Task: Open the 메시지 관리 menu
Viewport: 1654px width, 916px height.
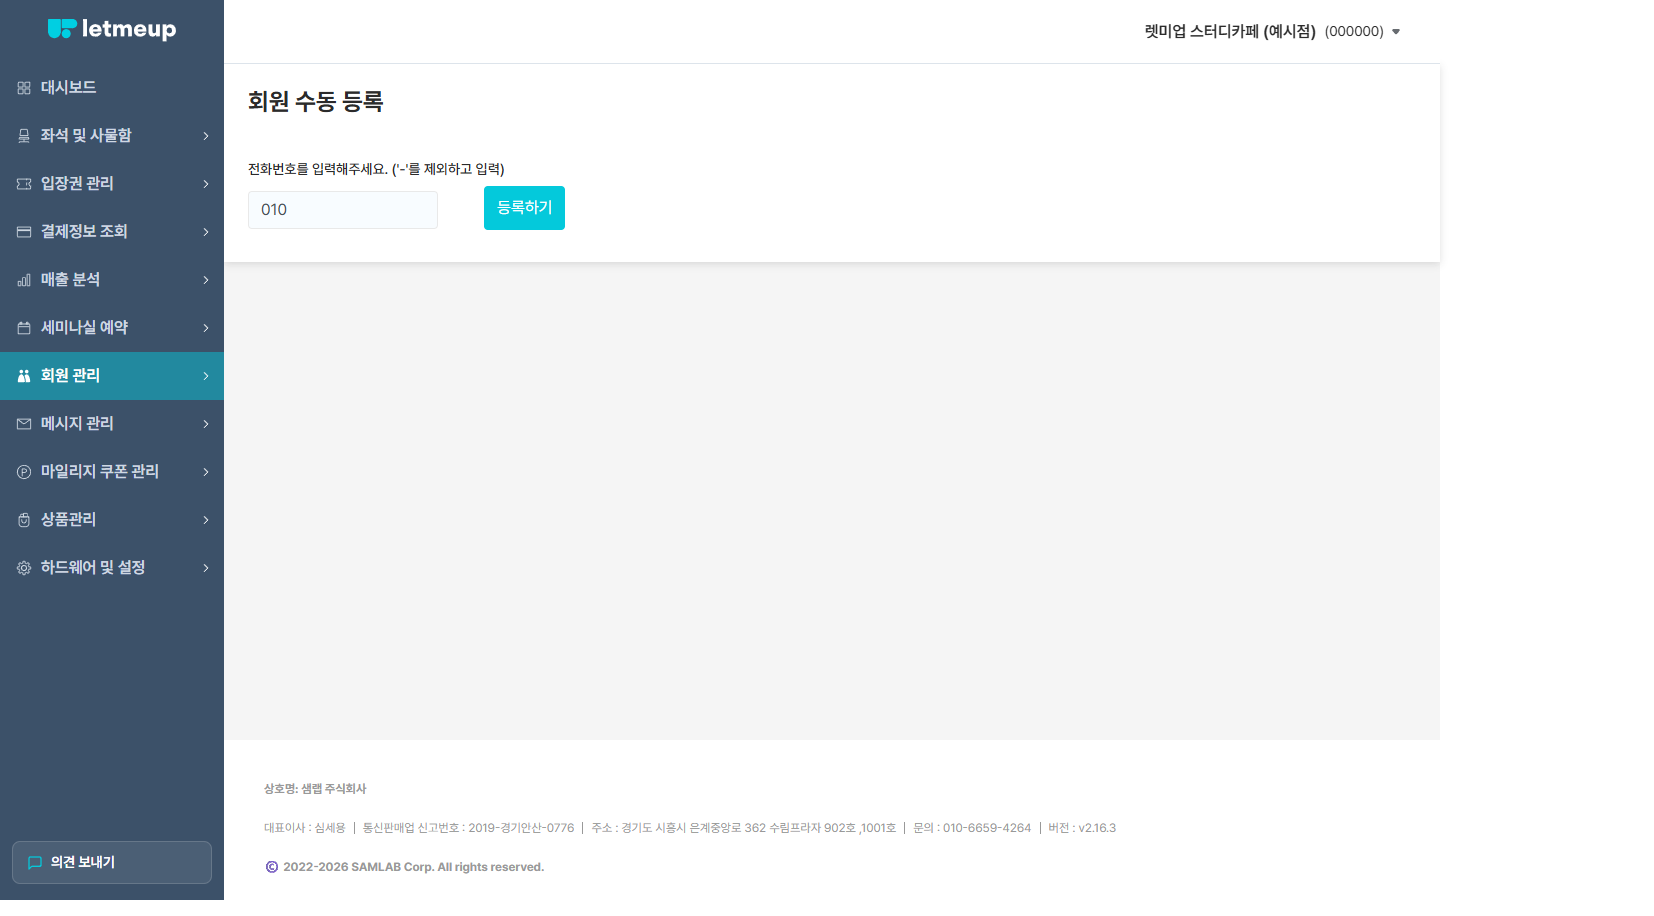Action: pos(112,424)
